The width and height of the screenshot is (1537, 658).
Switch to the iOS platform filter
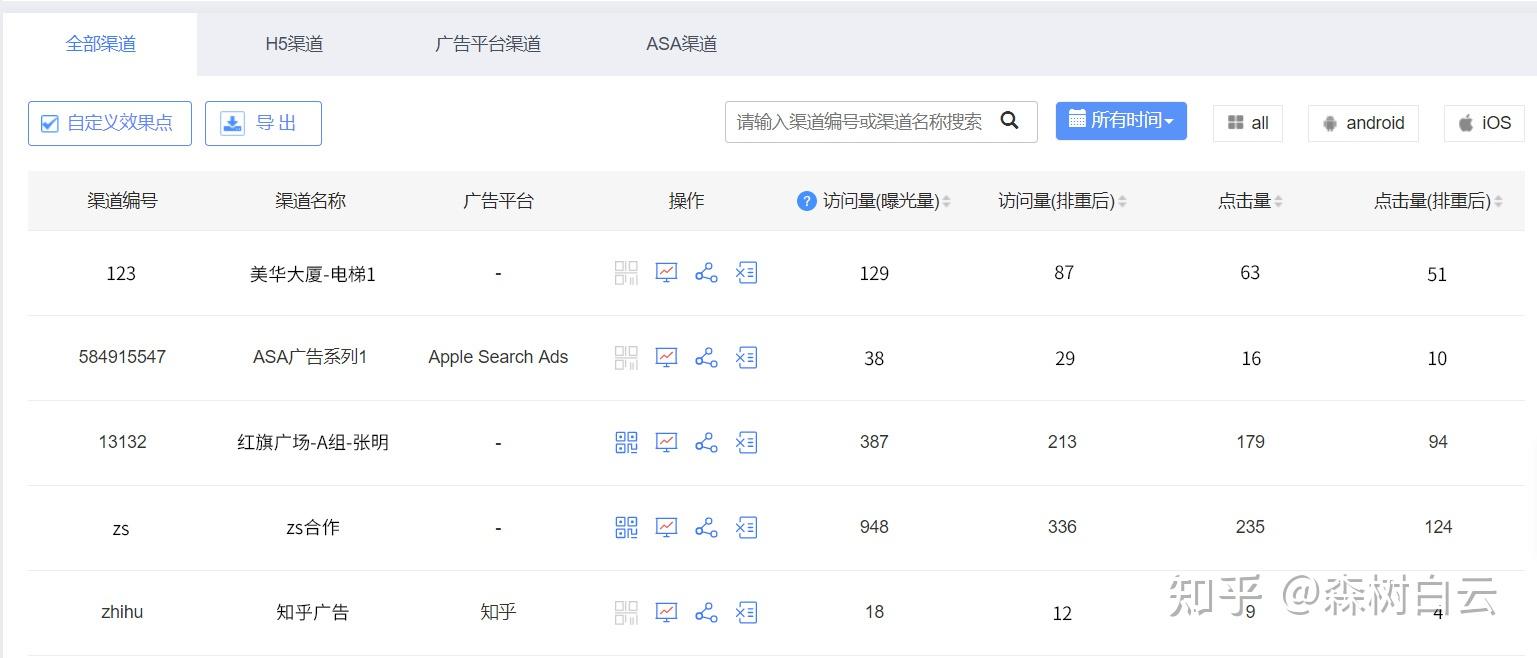tap(1483, 123)
